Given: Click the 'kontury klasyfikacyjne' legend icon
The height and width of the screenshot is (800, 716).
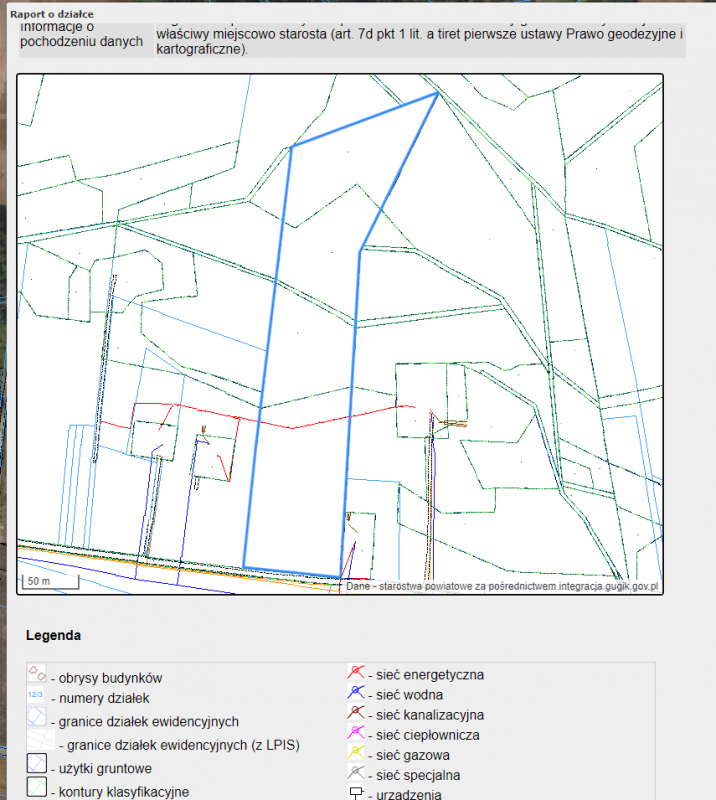Looking at the screenshot, I should click(37, 788).
